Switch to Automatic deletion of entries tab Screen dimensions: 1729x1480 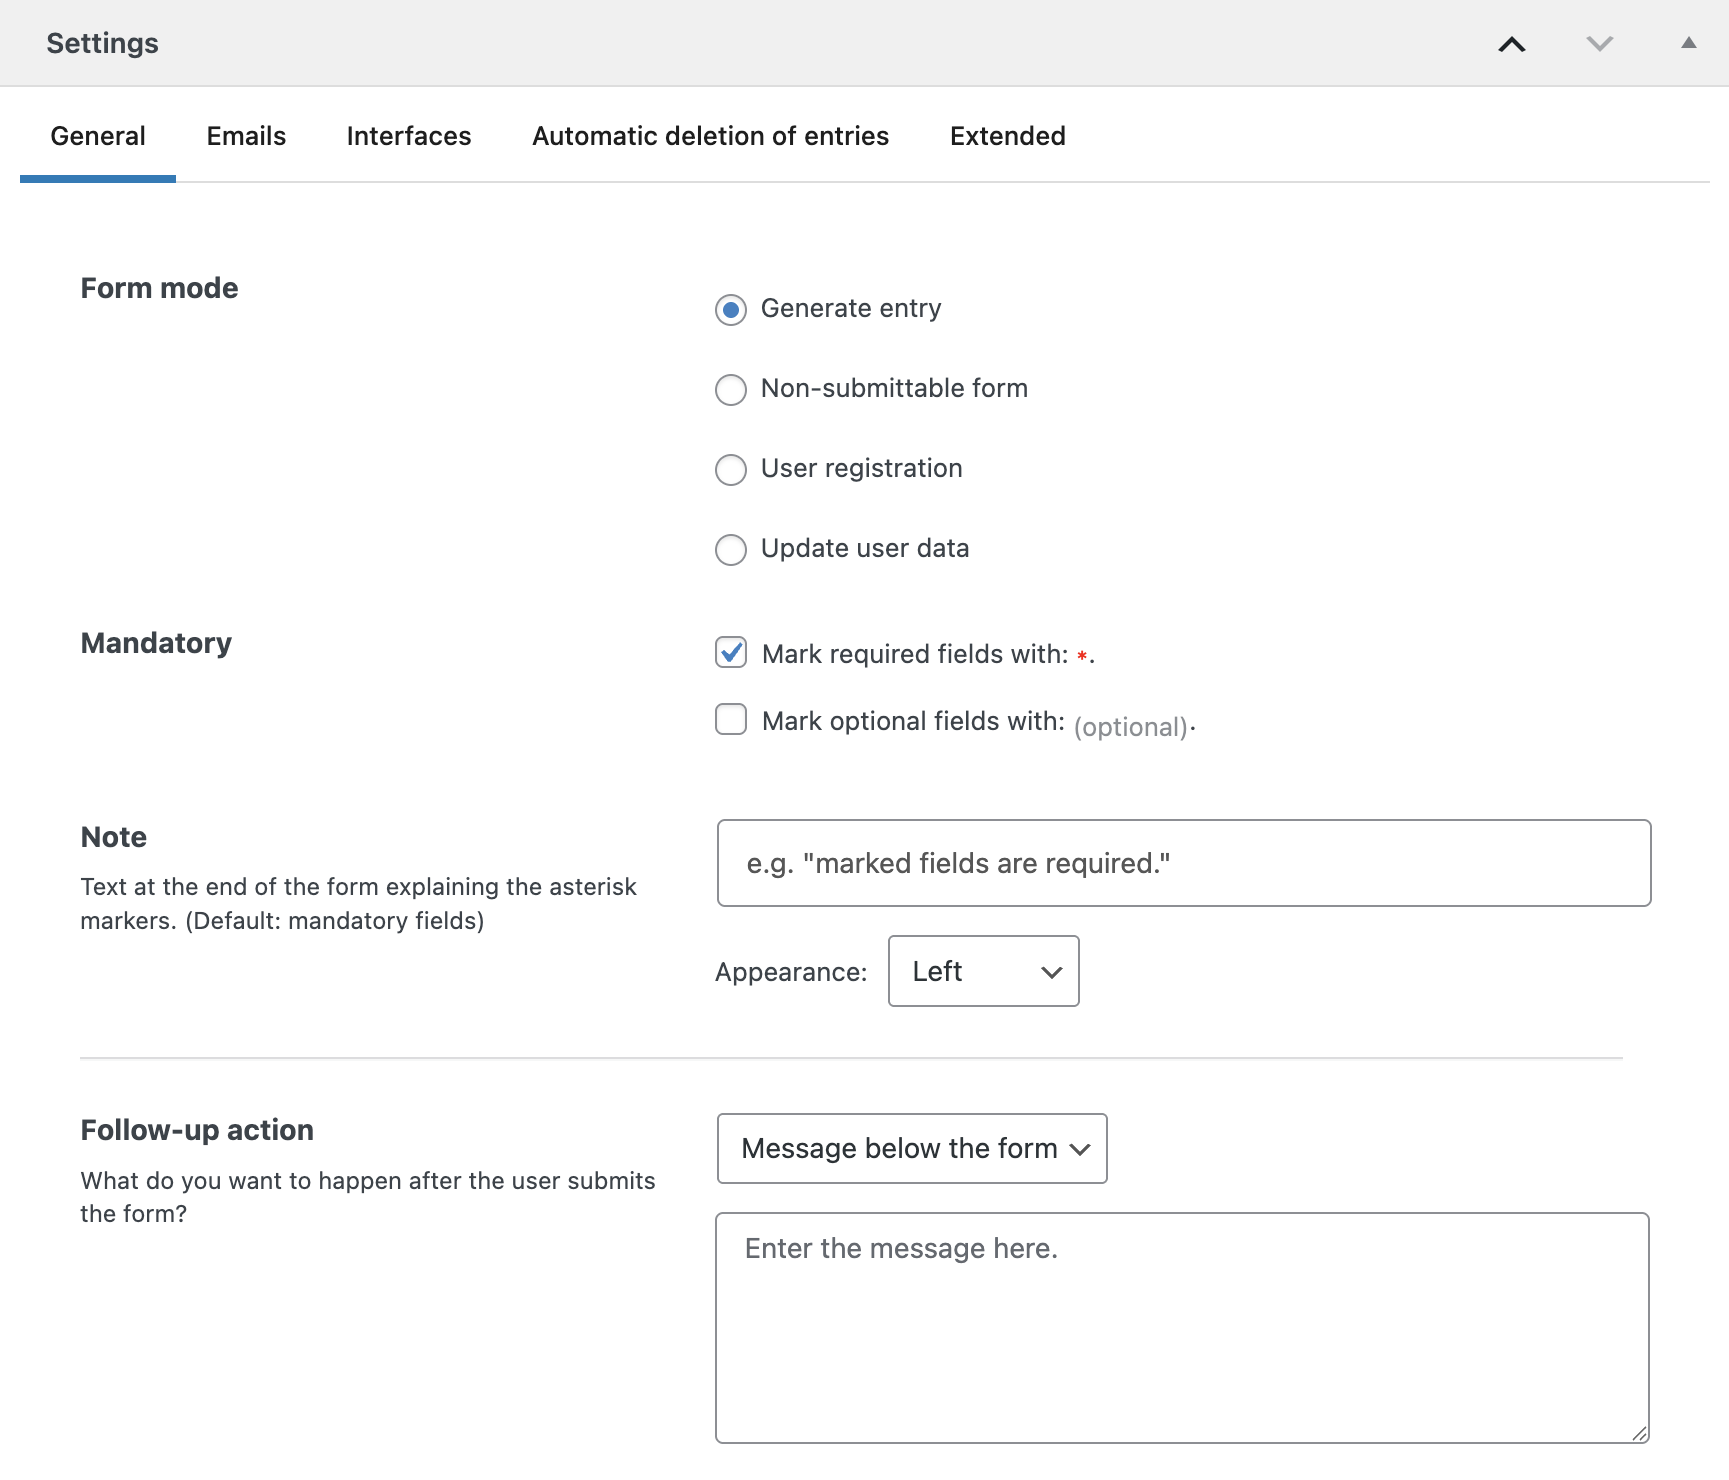pyautogui.click(x=710, y=136)
